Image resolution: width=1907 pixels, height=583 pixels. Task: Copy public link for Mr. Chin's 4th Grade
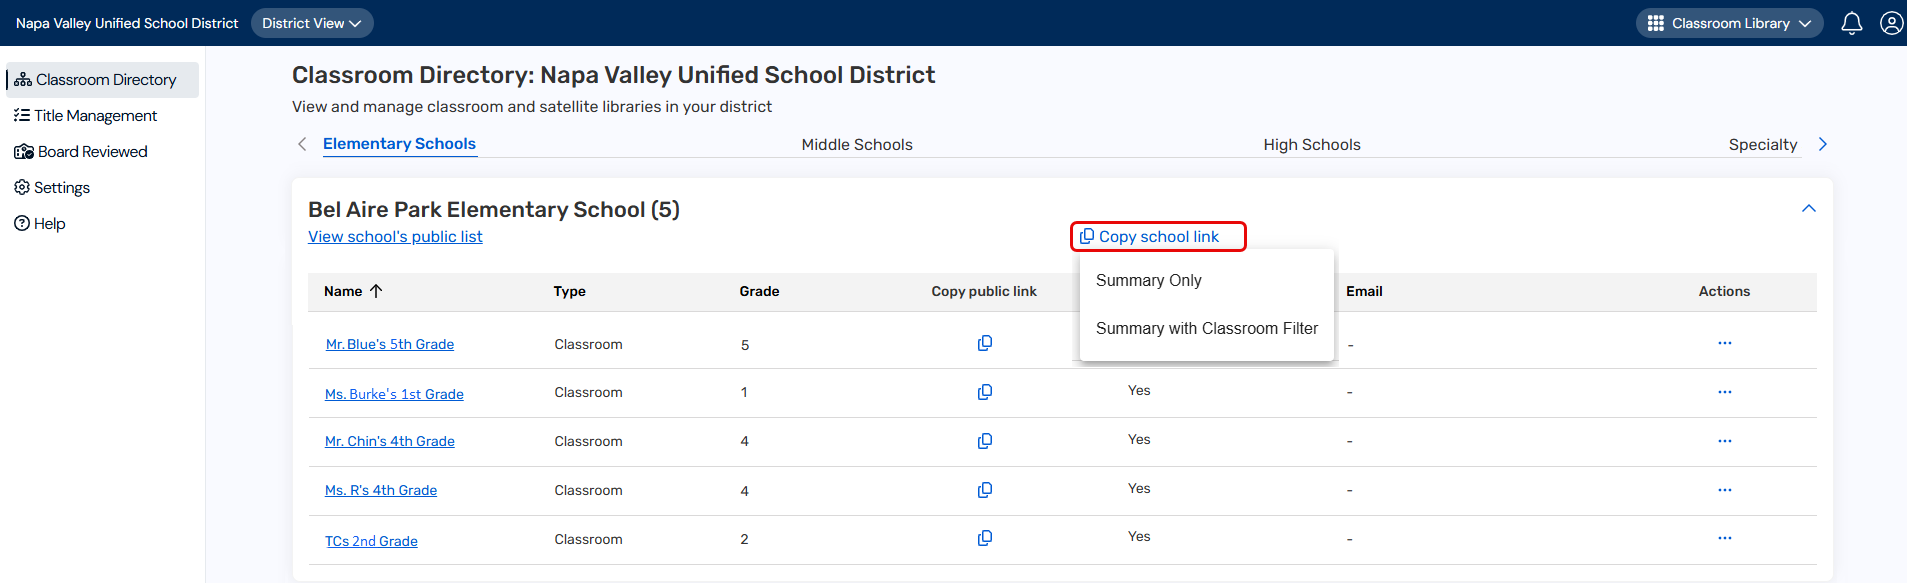tap(984, 441)
